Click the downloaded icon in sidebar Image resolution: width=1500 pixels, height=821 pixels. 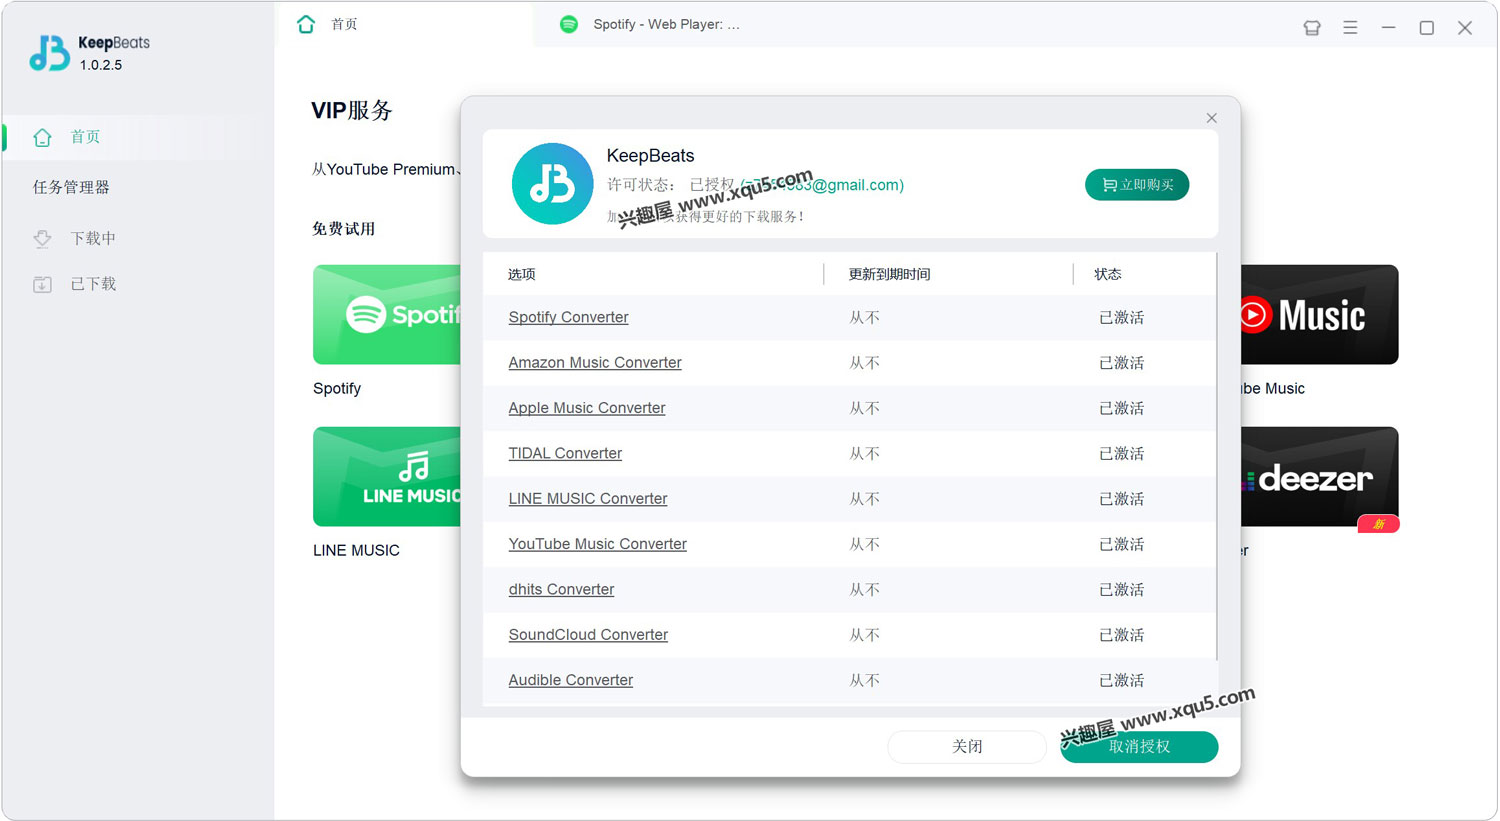pos(42,284)
